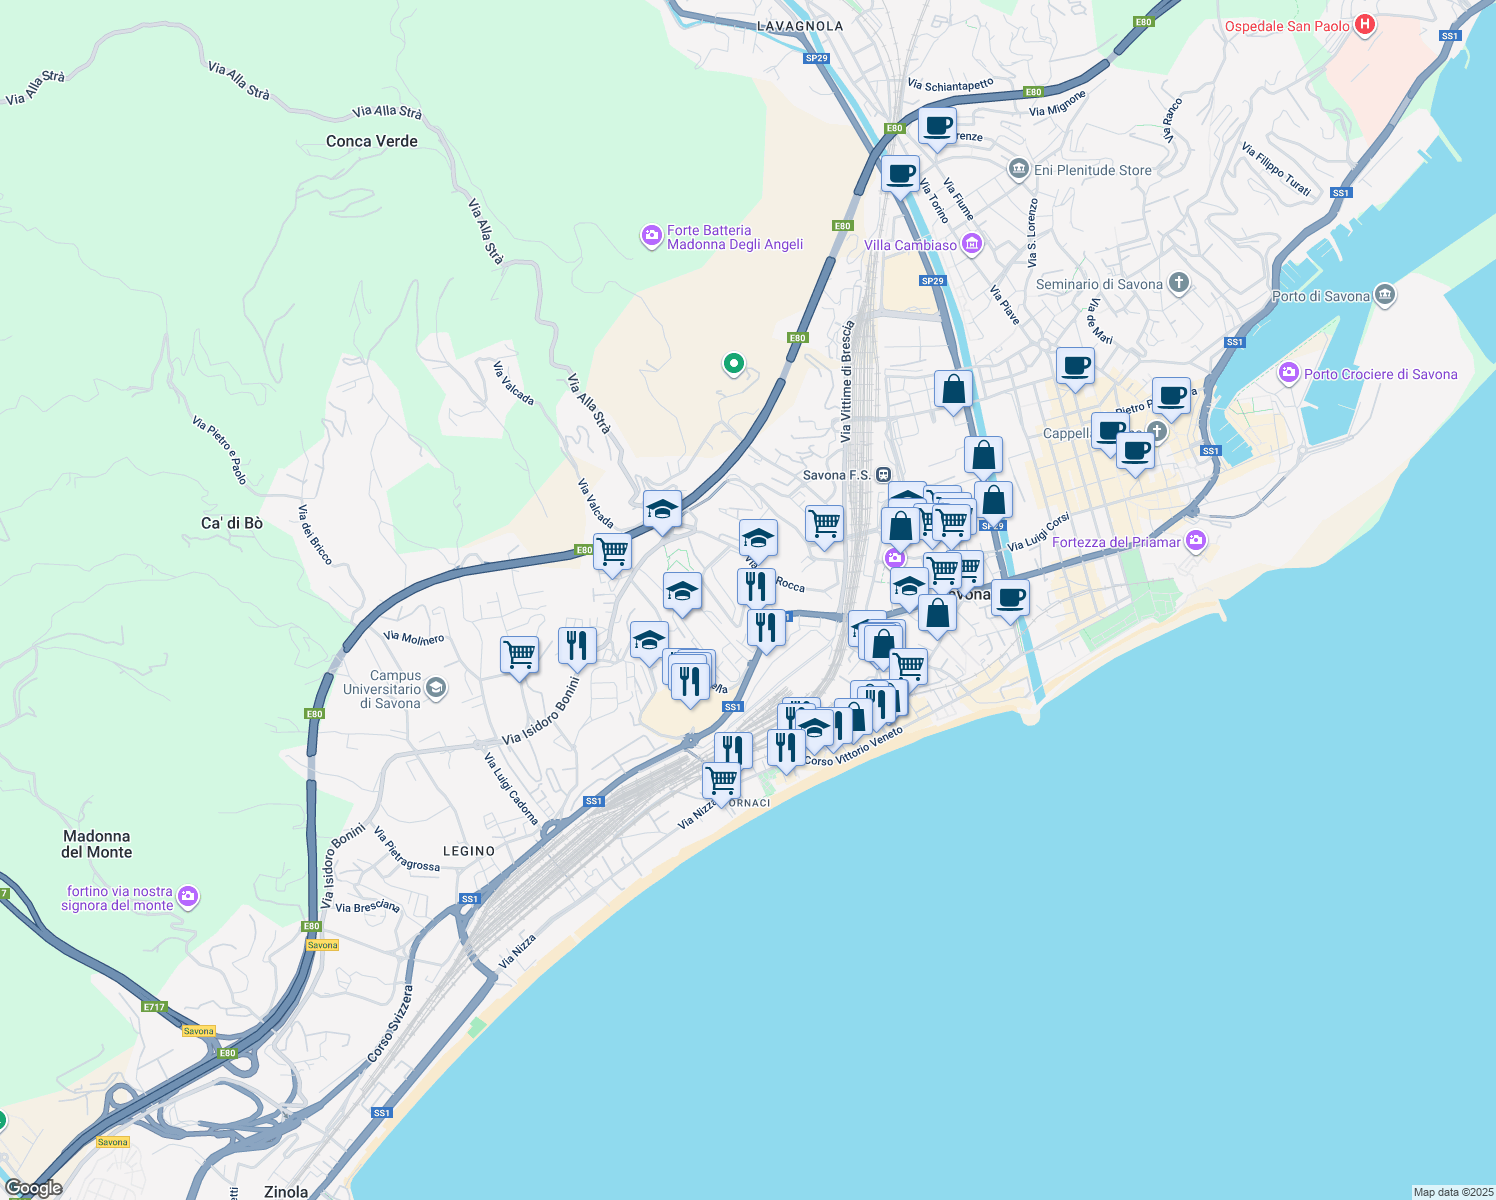
Task: Select the Eni Plenitude Store marker
Action: tap(1018, 169)
